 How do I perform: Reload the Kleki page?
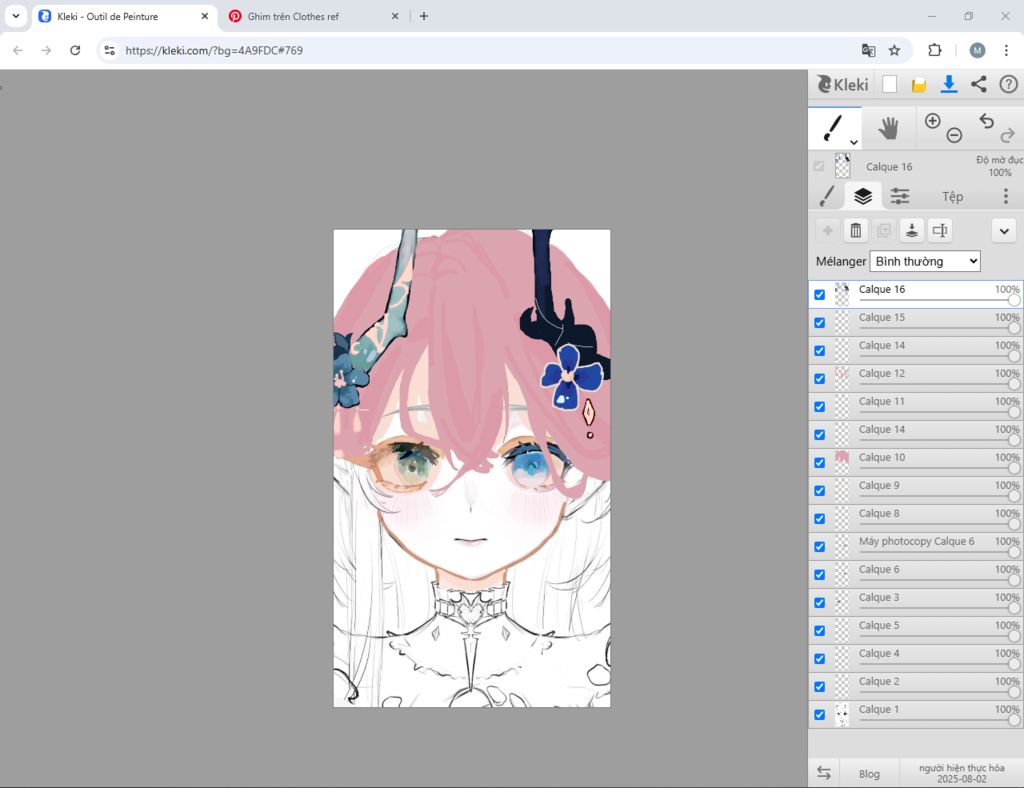point(75,50)
